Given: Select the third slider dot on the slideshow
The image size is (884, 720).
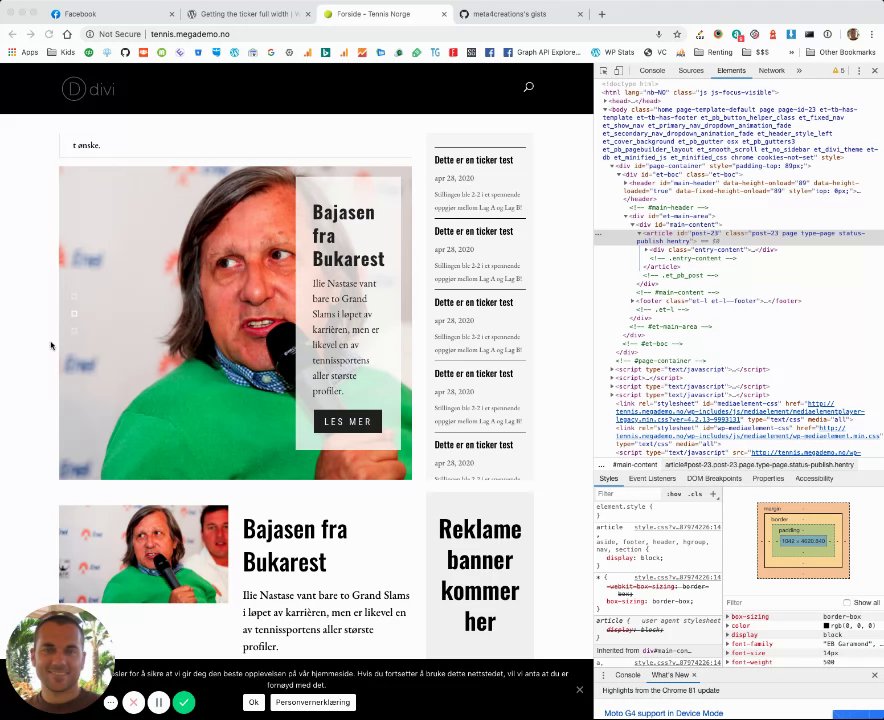Looking at the screenshot, I should point(74,331).
